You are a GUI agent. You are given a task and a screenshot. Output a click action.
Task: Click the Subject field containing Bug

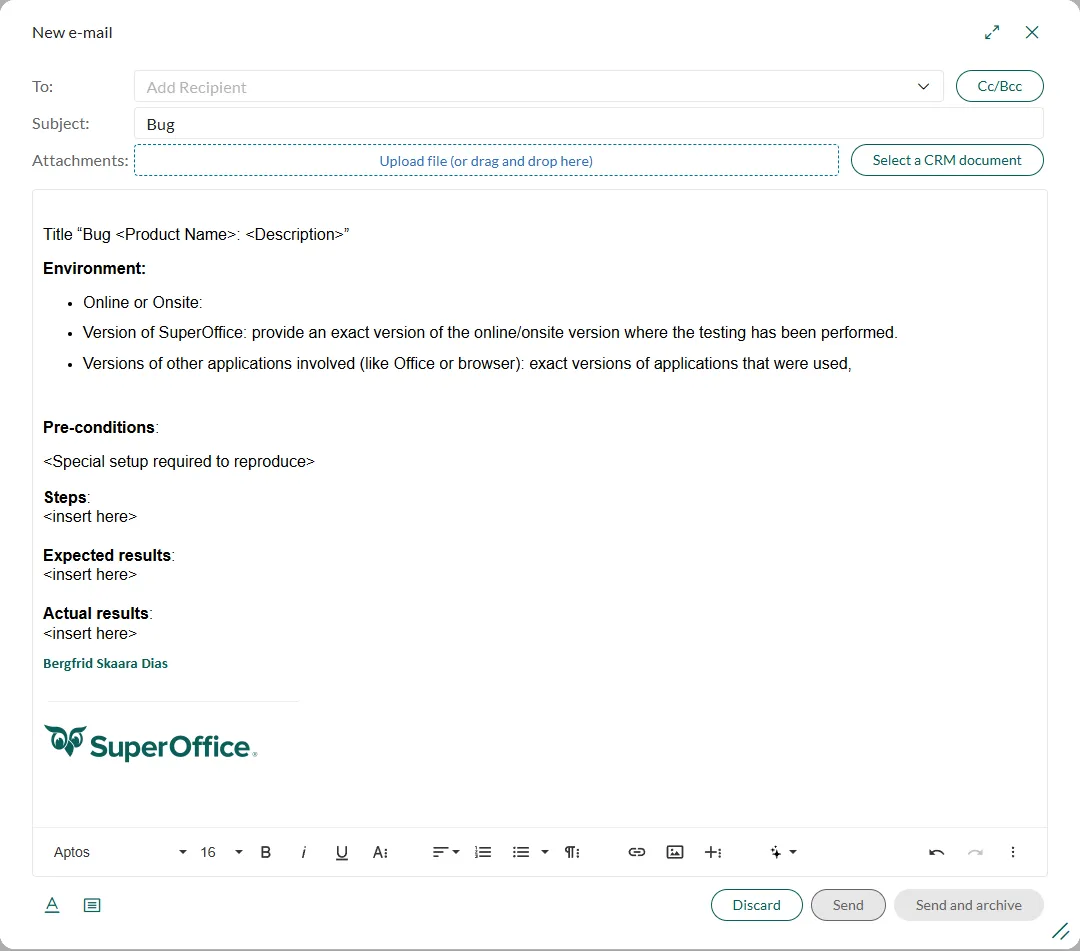588,124
